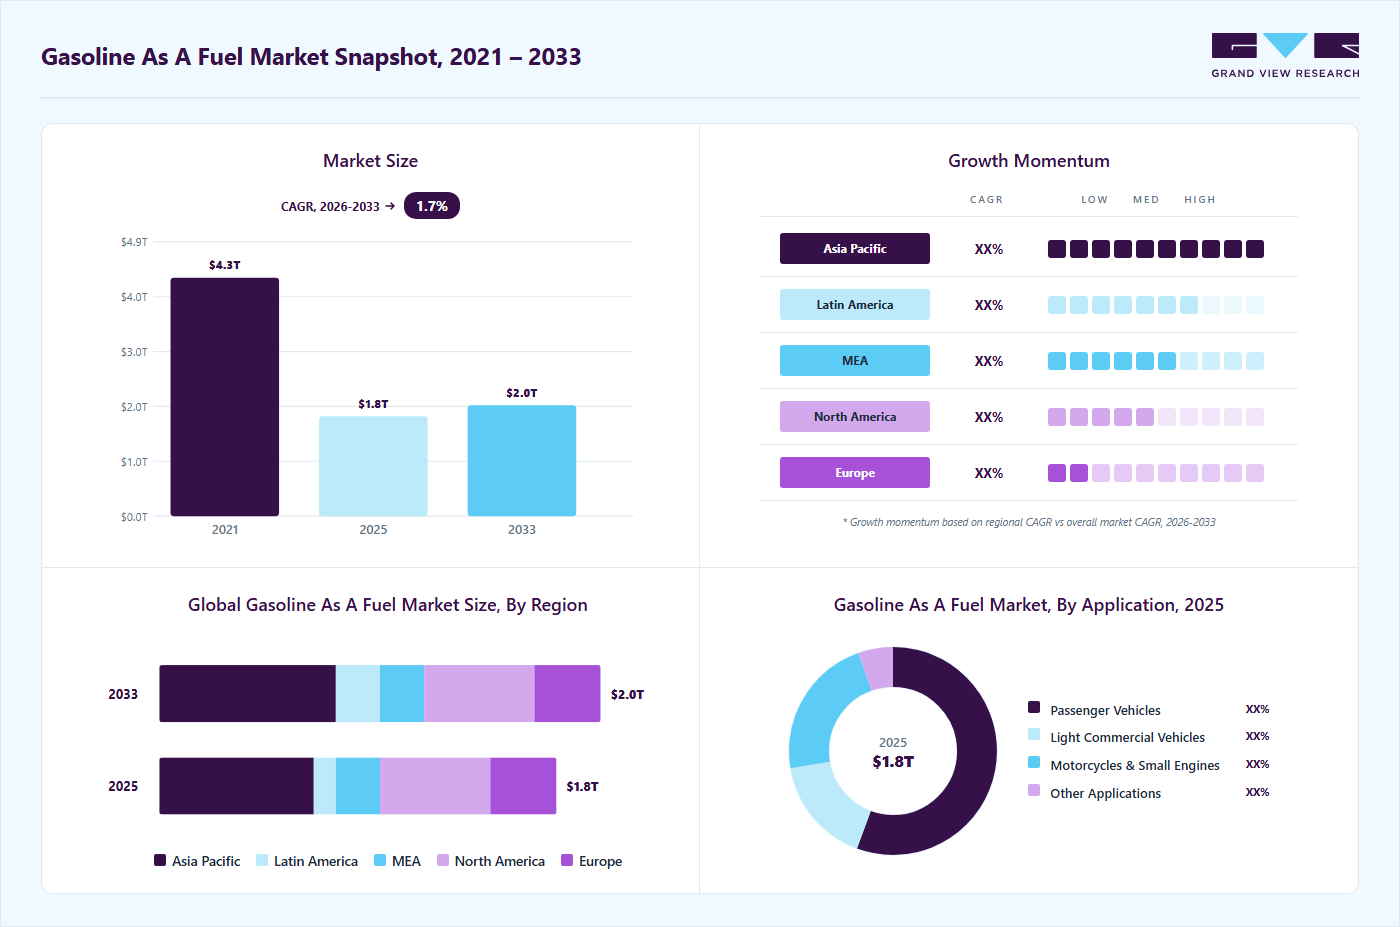Click the Light Commercial Vehicles legend swatch
Screen dimensions: 1400x927
coord(1034,734)
